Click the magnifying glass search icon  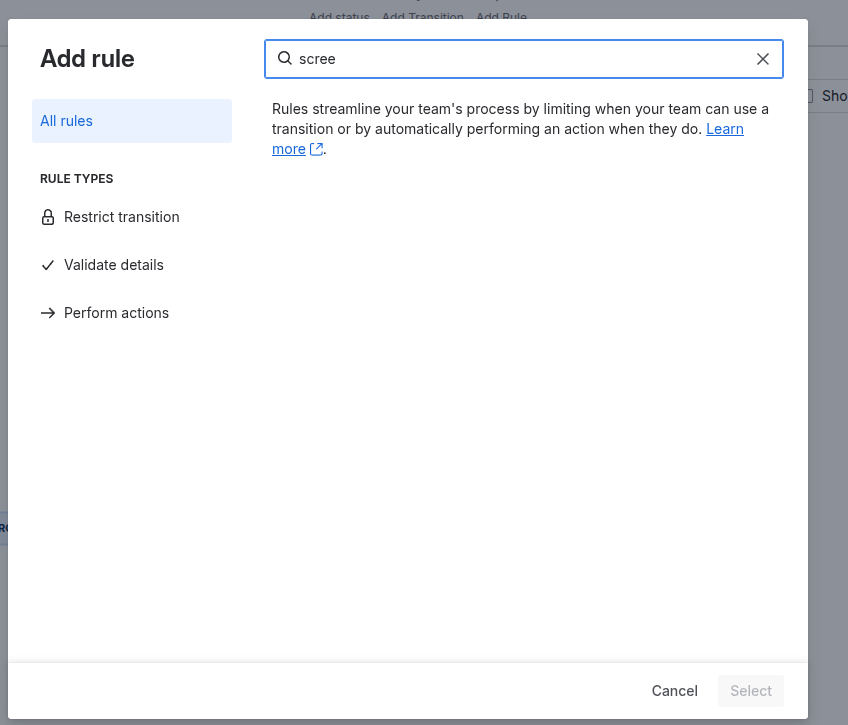pyautogui.click(x=284, y=59)
